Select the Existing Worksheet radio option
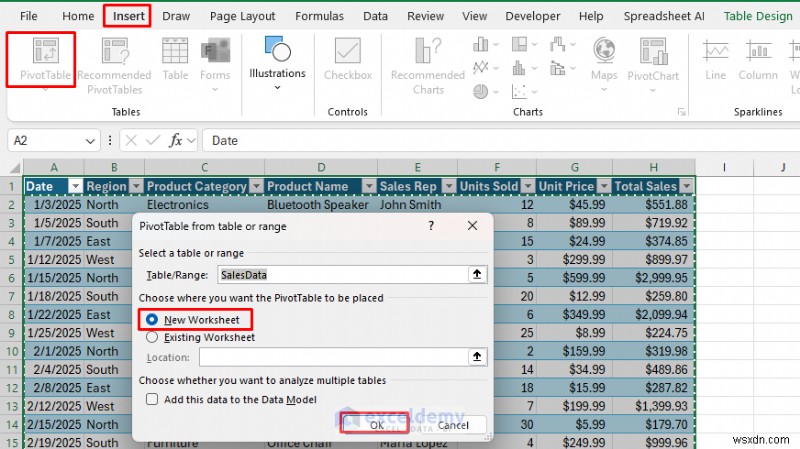Viewport: 800px width, 449px height. [x=152, y=337]
